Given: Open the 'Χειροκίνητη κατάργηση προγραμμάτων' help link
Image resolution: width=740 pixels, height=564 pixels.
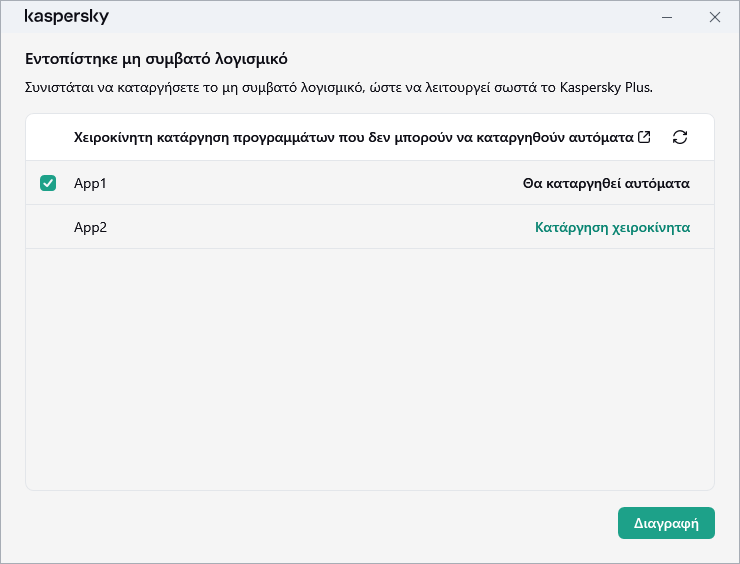Looking at the screenshot, I should pos(354,137).
